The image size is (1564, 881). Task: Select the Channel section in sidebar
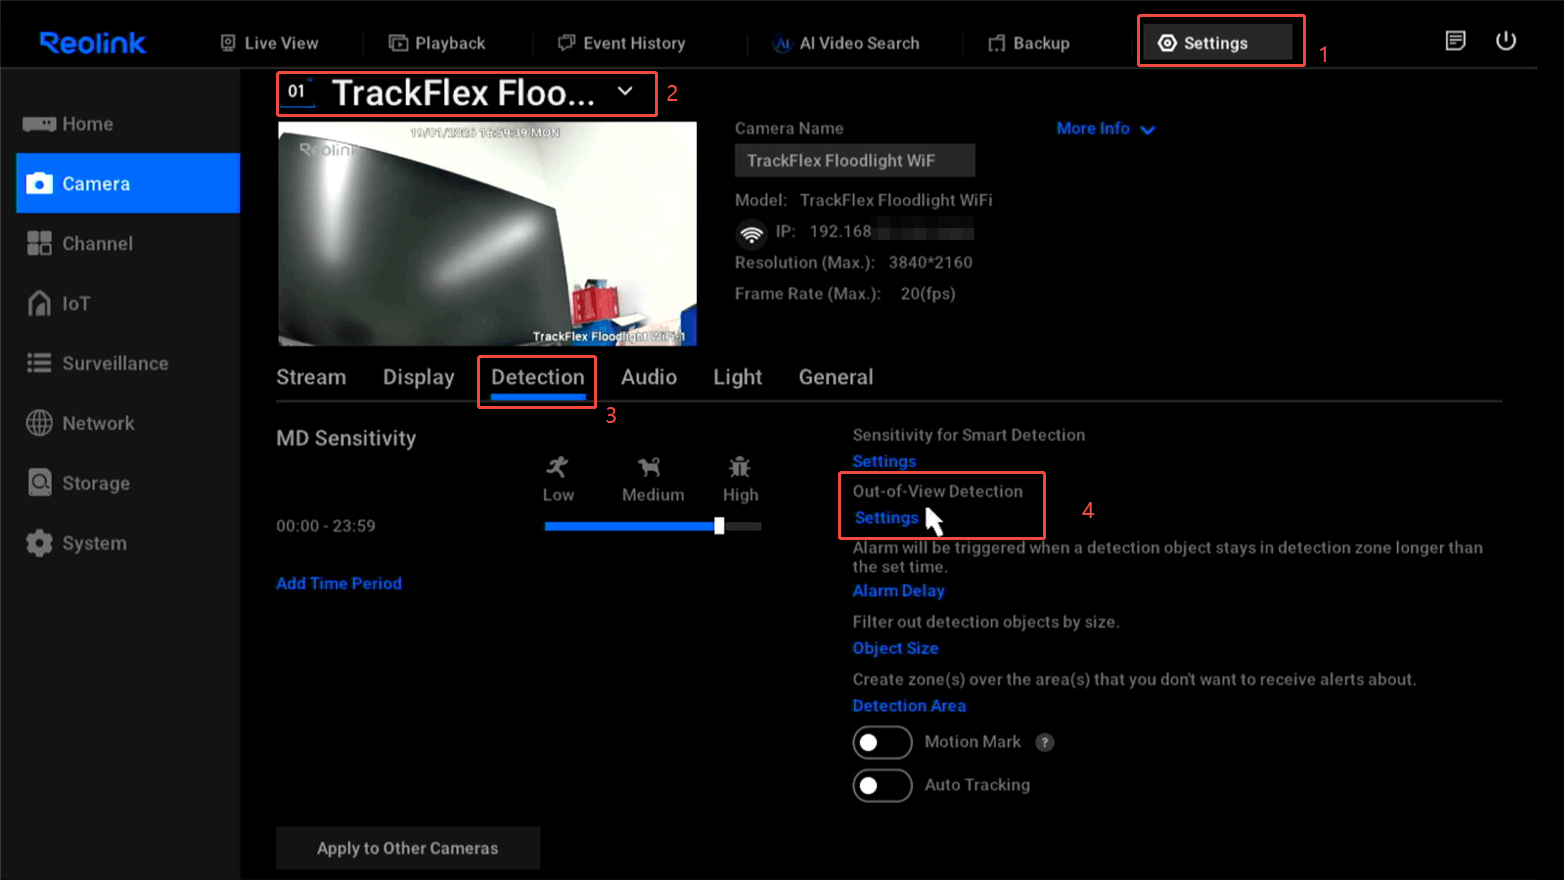click(x=98, y=243)
